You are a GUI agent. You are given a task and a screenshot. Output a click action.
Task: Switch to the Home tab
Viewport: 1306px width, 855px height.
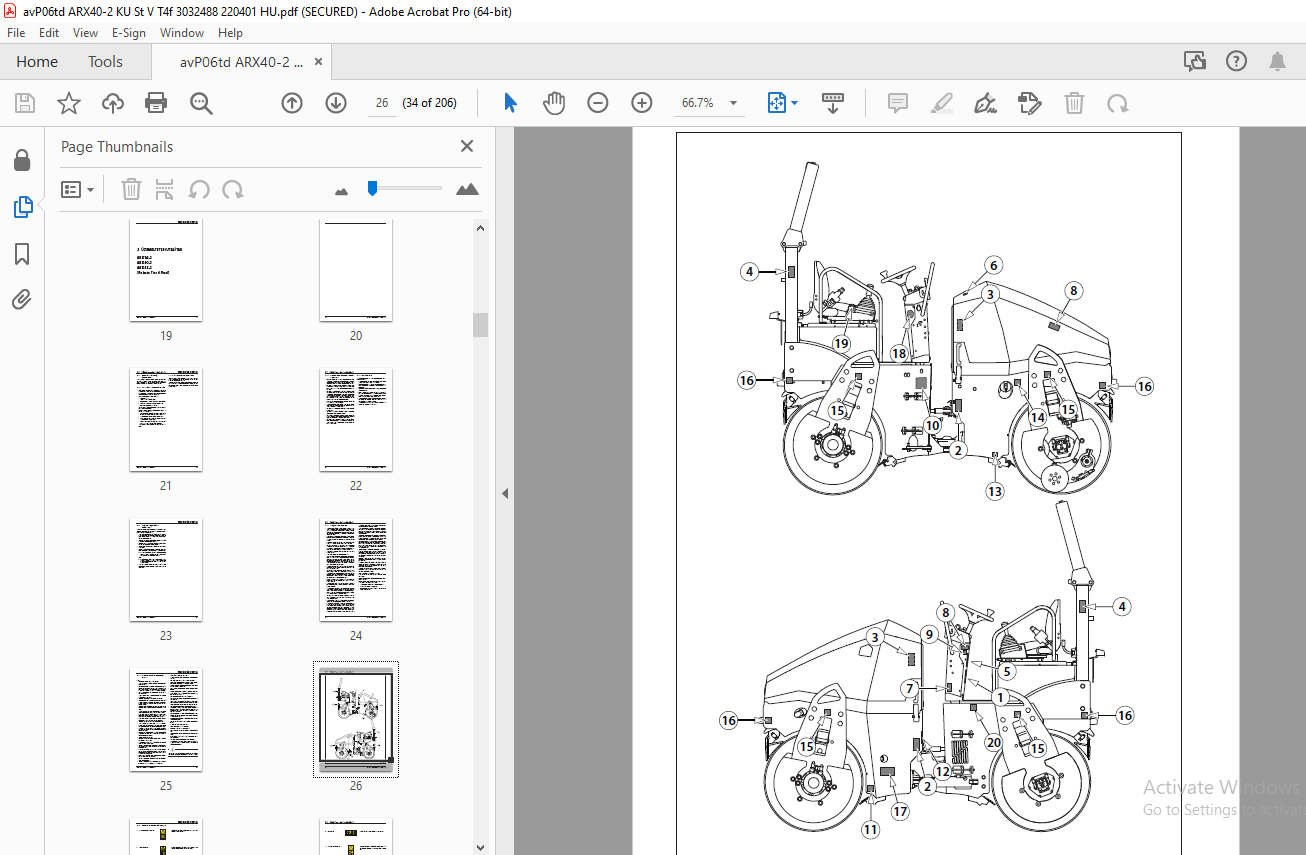click(37, 61)
